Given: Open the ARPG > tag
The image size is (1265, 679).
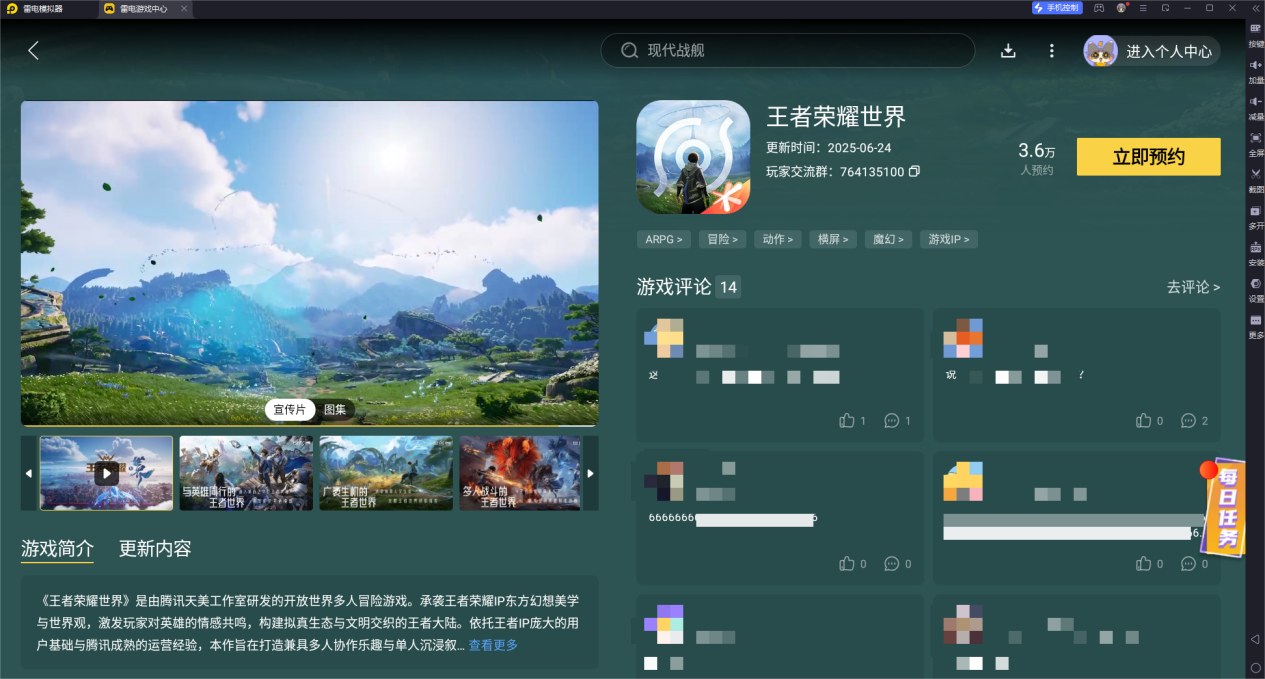Looking at the screenshot, I should pos(664,239).
